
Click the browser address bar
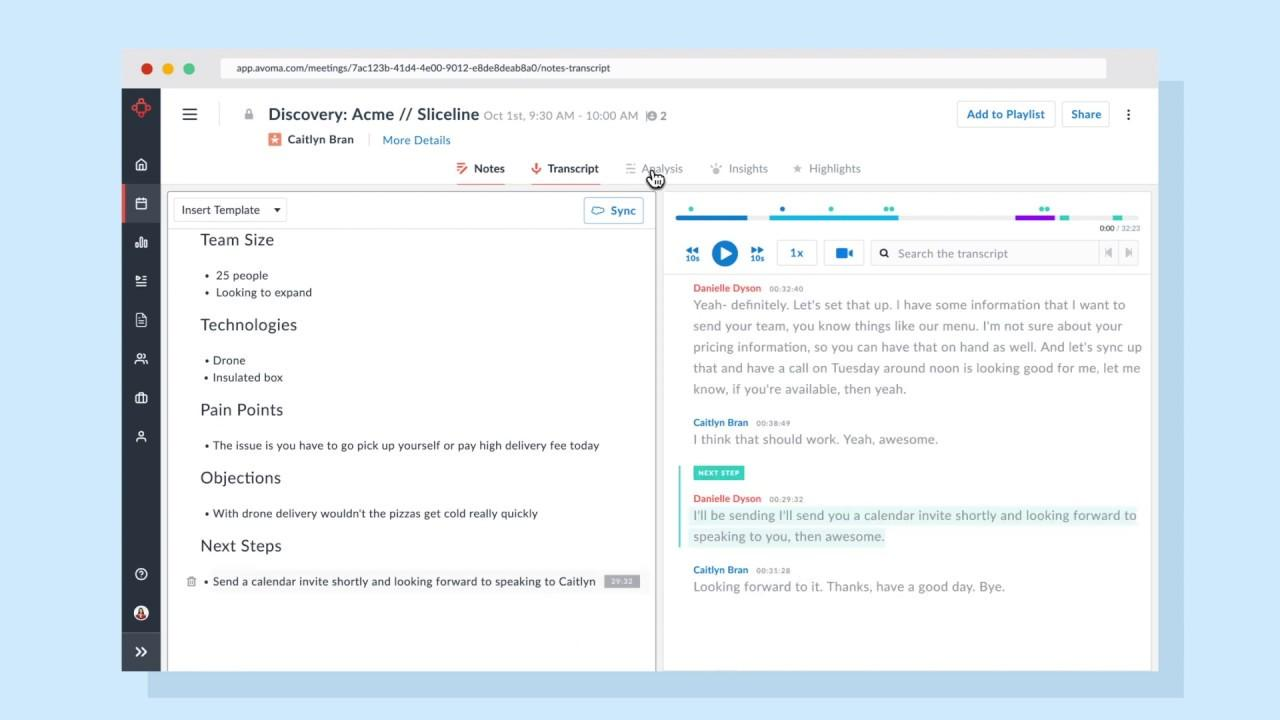[663, 68]
